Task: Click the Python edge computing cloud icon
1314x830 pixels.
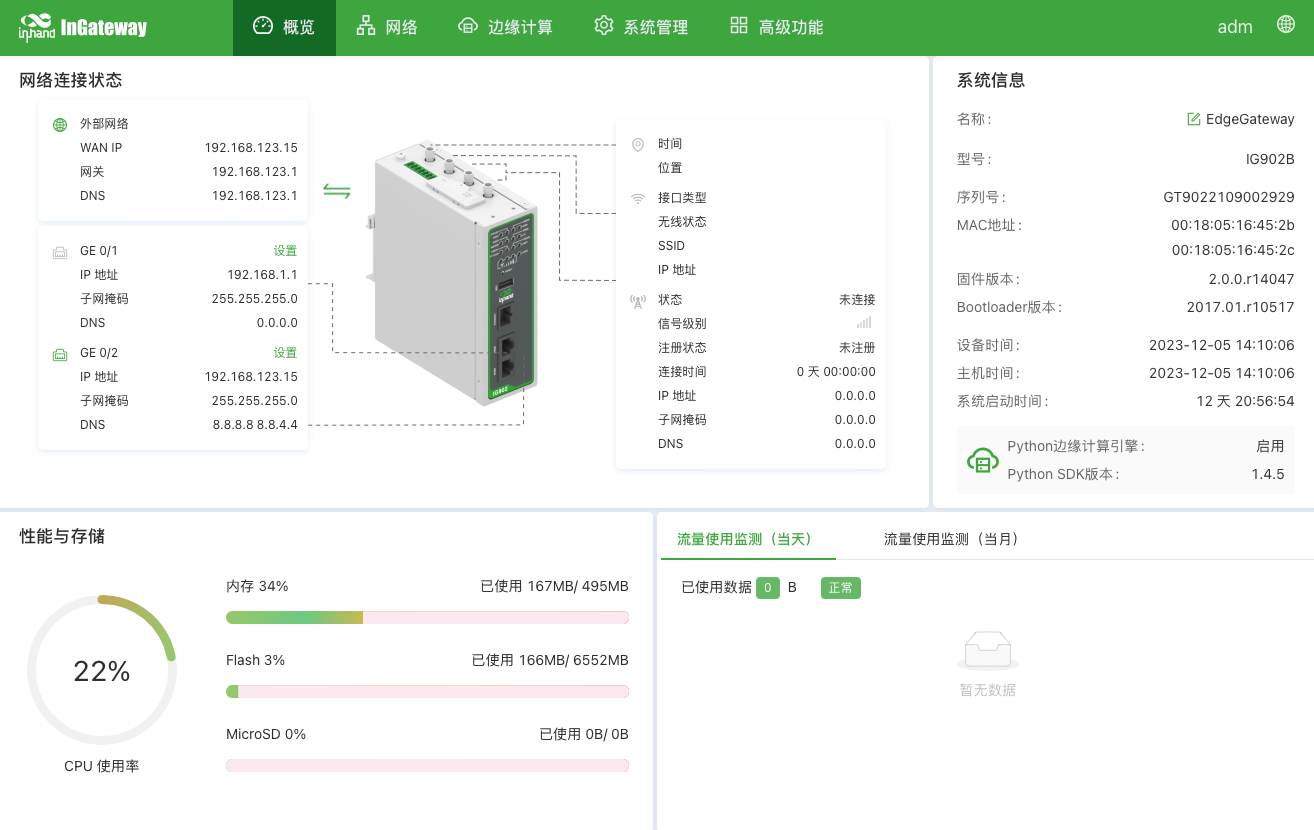Action: [982, 460]
